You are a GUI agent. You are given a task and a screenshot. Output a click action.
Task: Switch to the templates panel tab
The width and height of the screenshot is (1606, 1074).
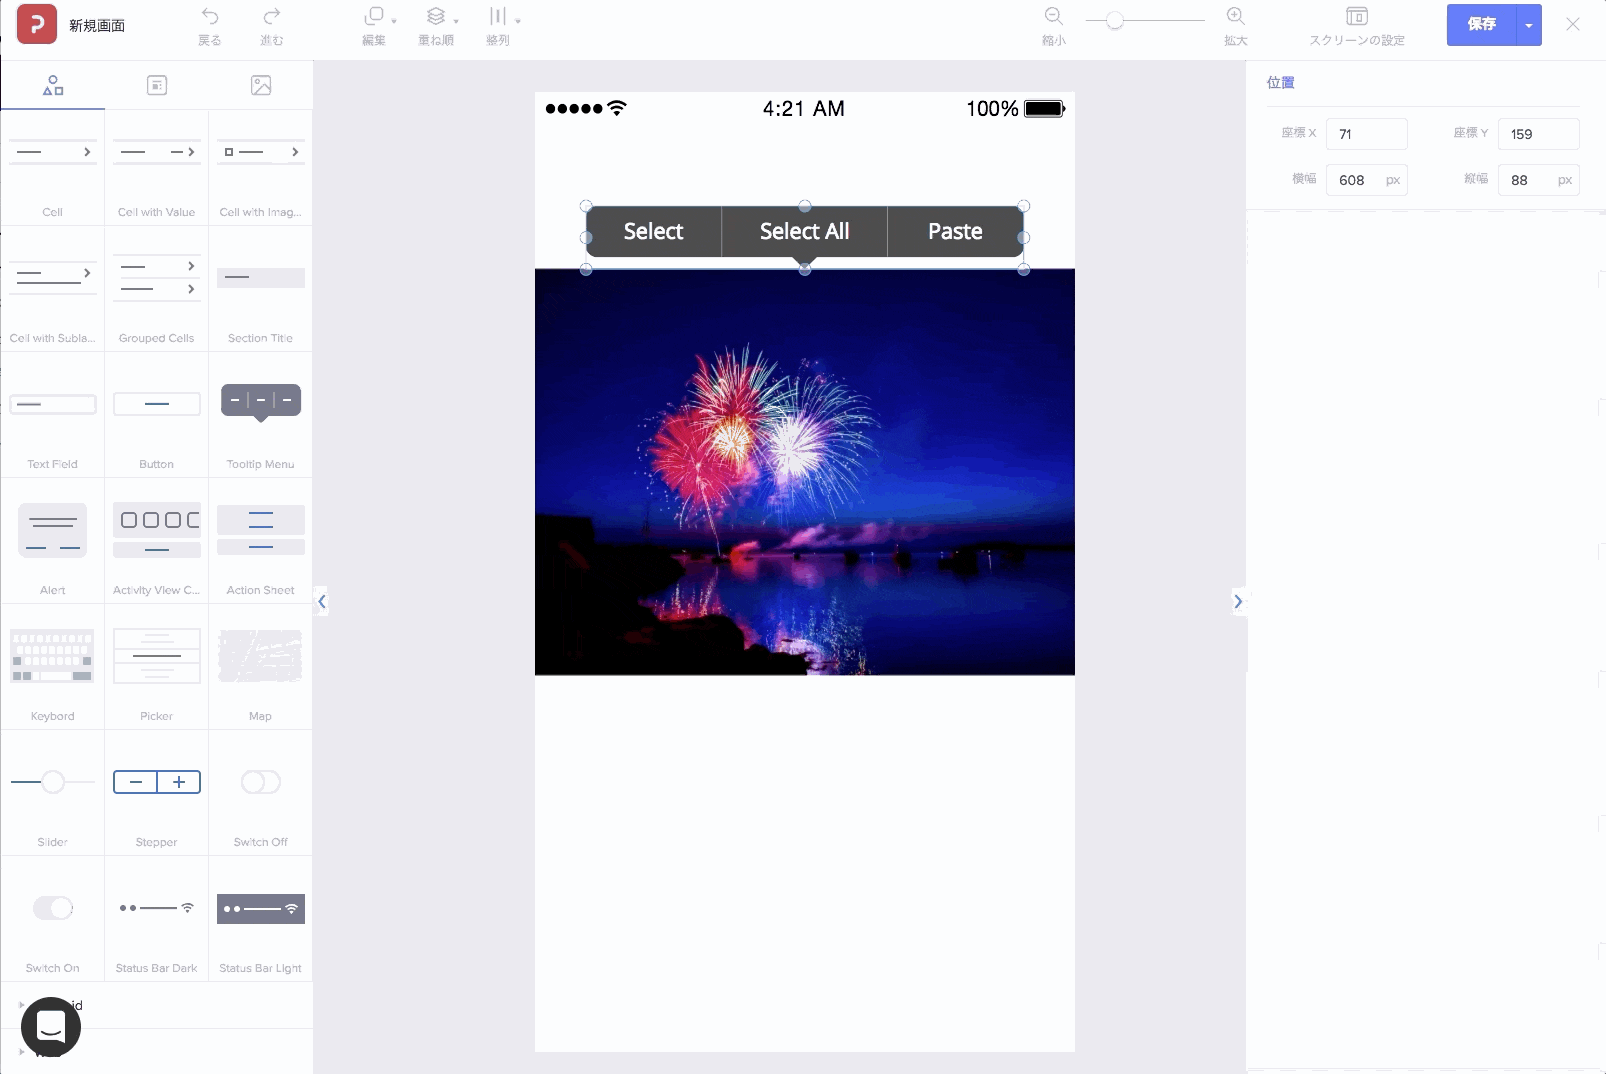(x=157, y=85)
